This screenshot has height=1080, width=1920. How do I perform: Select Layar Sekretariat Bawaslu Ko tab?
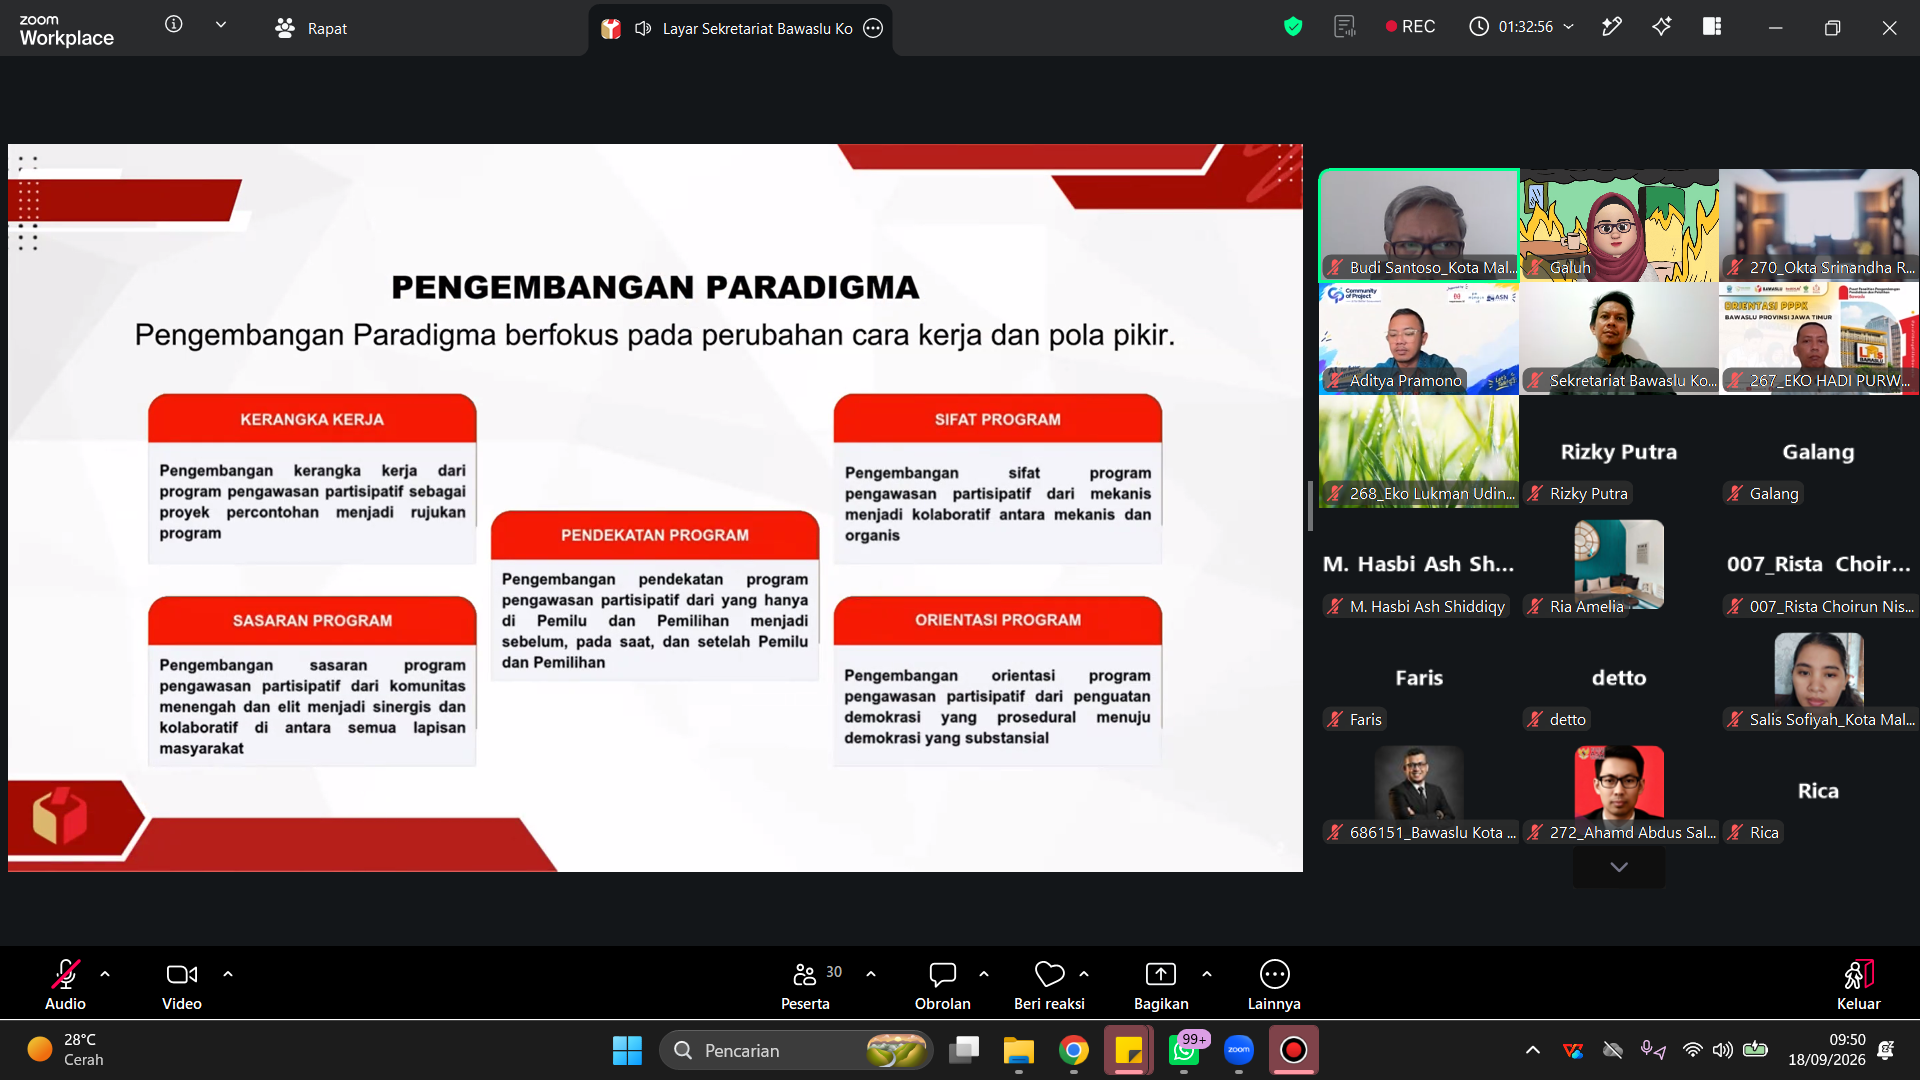tap(742, 28)
